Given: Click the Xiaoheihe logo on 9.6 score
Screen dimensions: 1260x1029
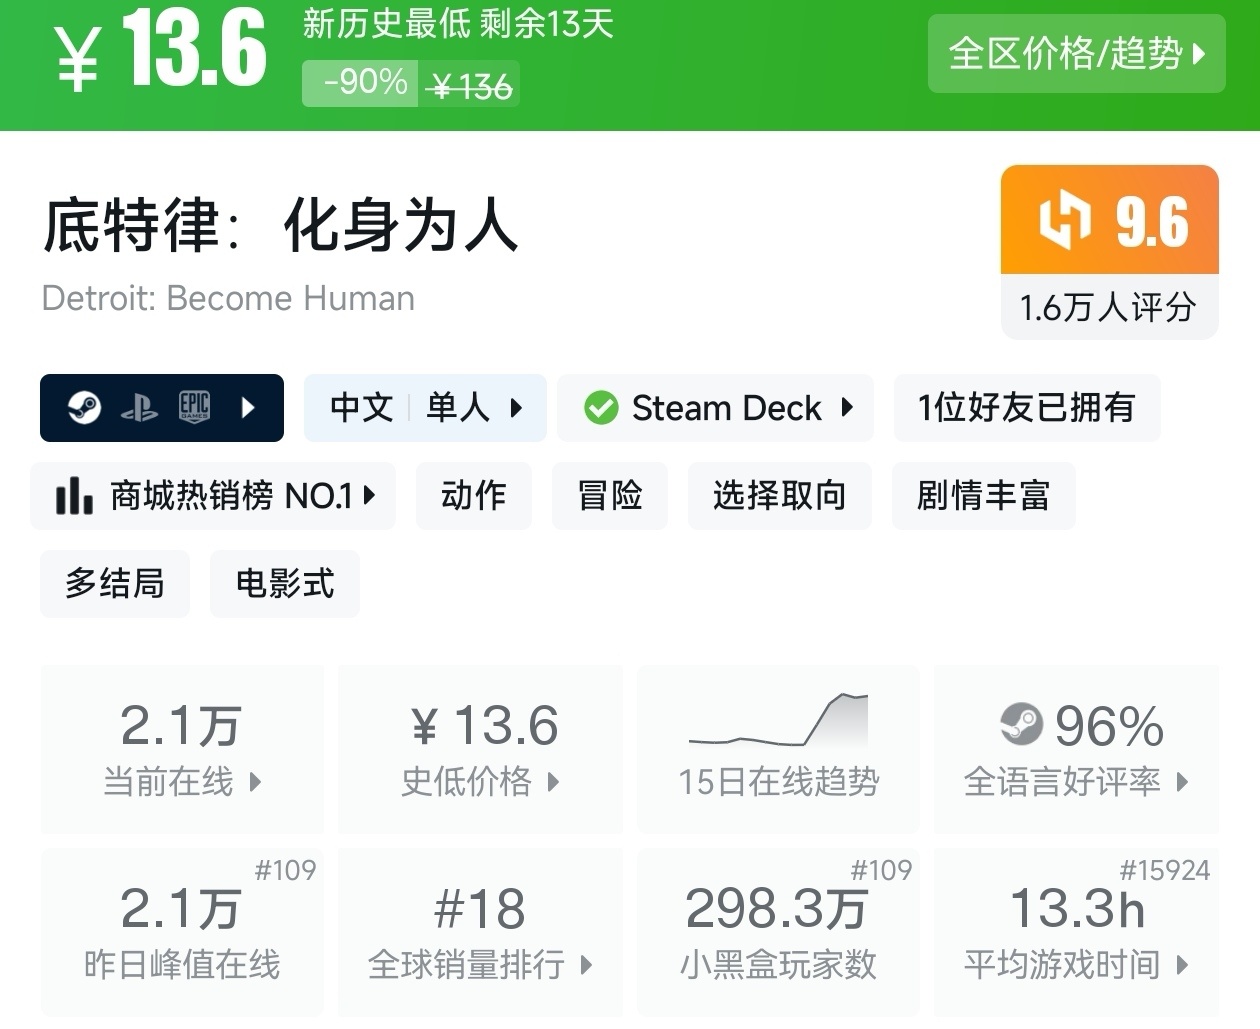Looking at the screenshot, I should 1064,220.
